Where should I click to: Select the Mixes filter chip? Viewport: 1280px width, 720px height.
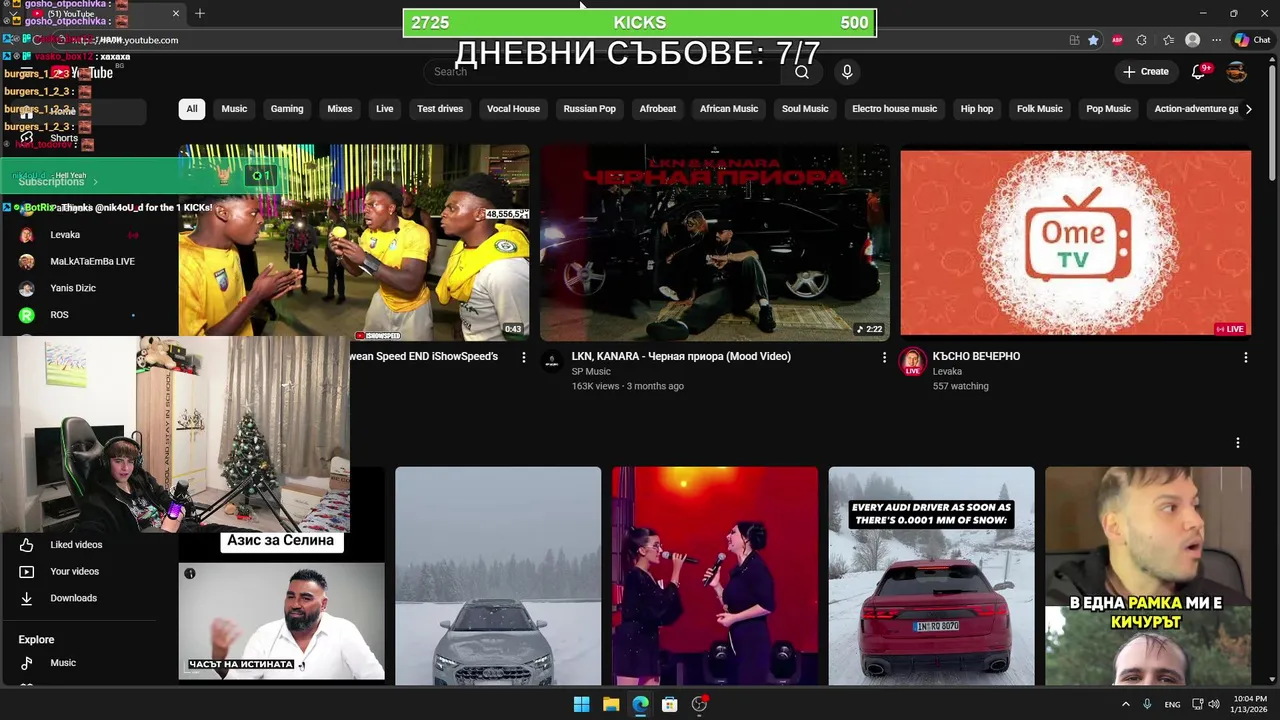tap(340, 109)
